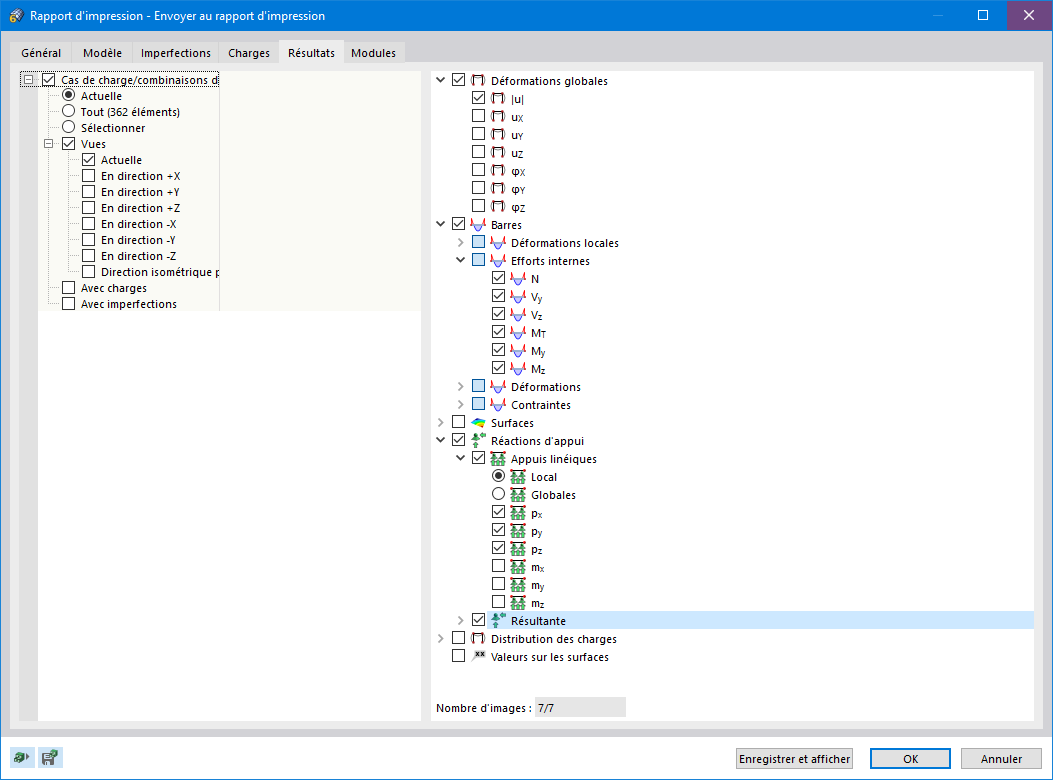Open the Général tab
1053x780 pixels.
[41, 52]
